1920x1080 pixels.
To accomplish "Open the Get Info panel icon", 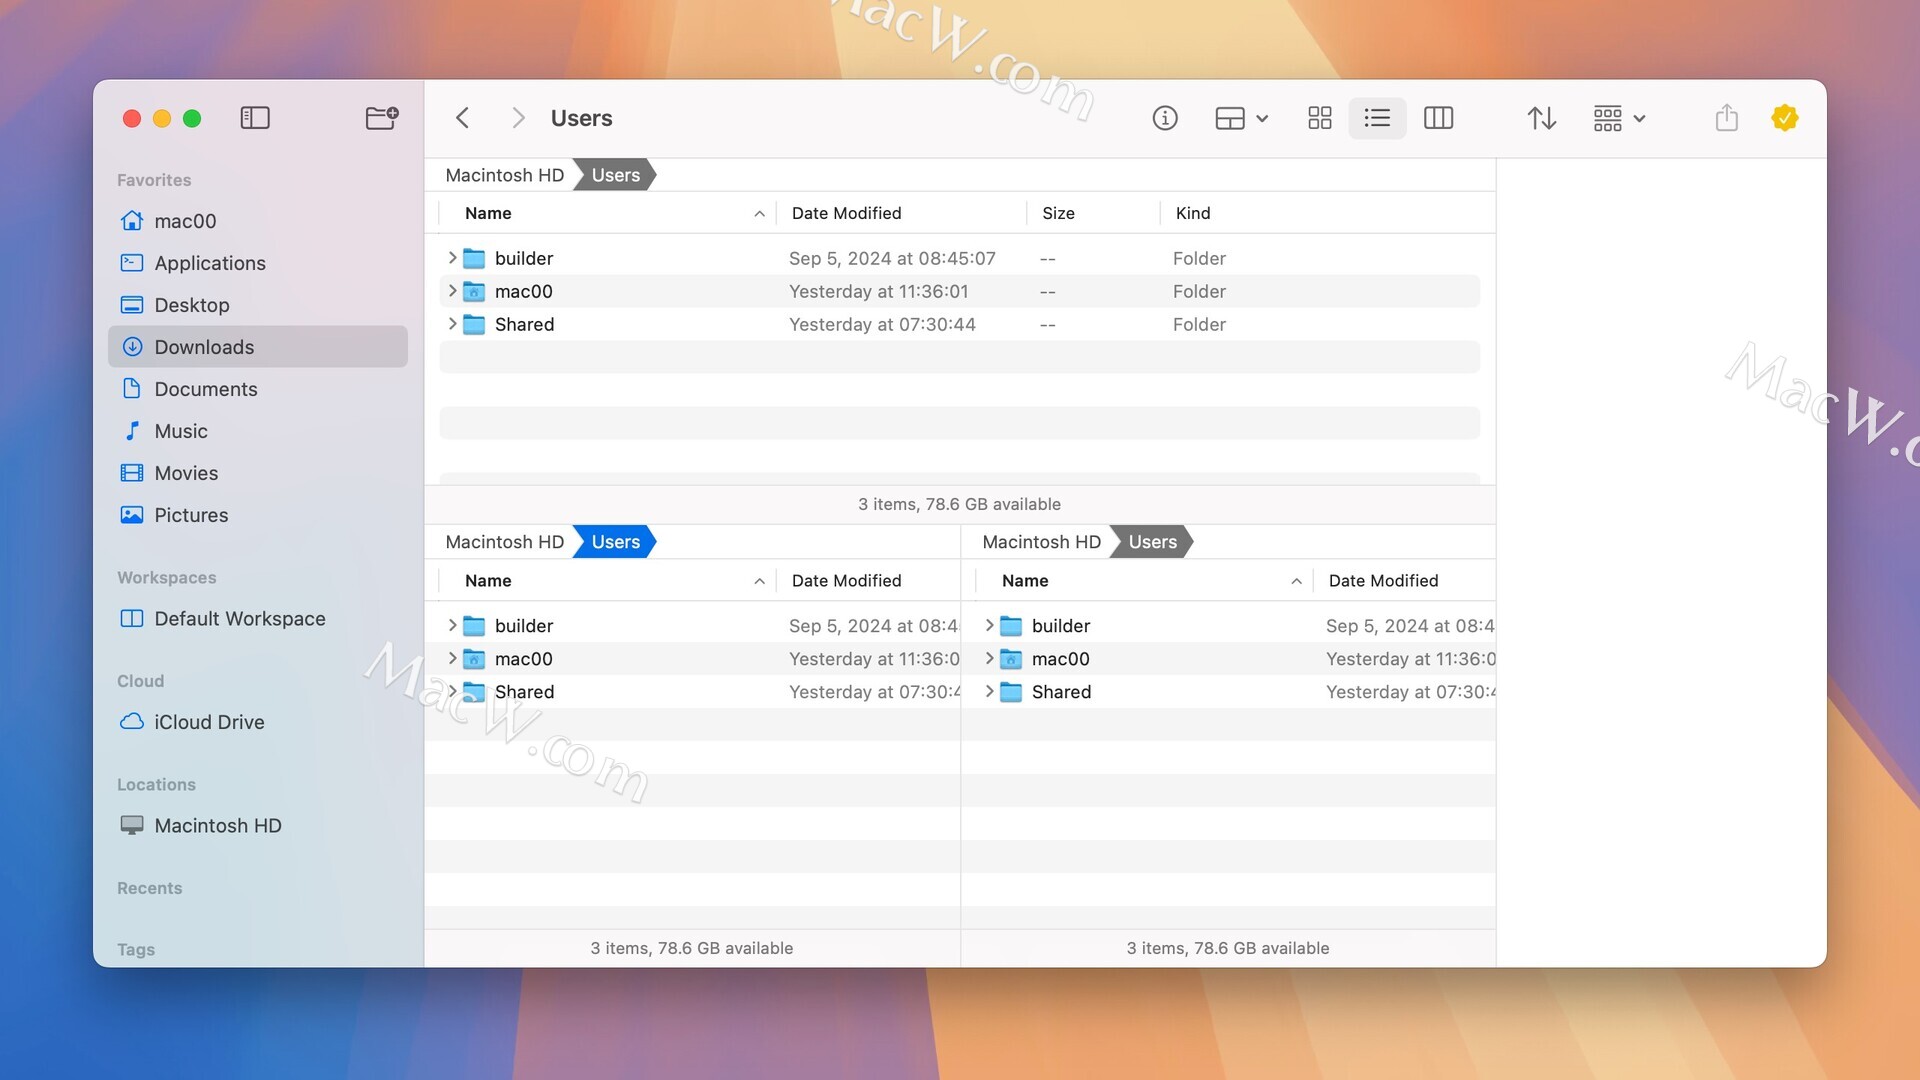I will (1164, 118).
